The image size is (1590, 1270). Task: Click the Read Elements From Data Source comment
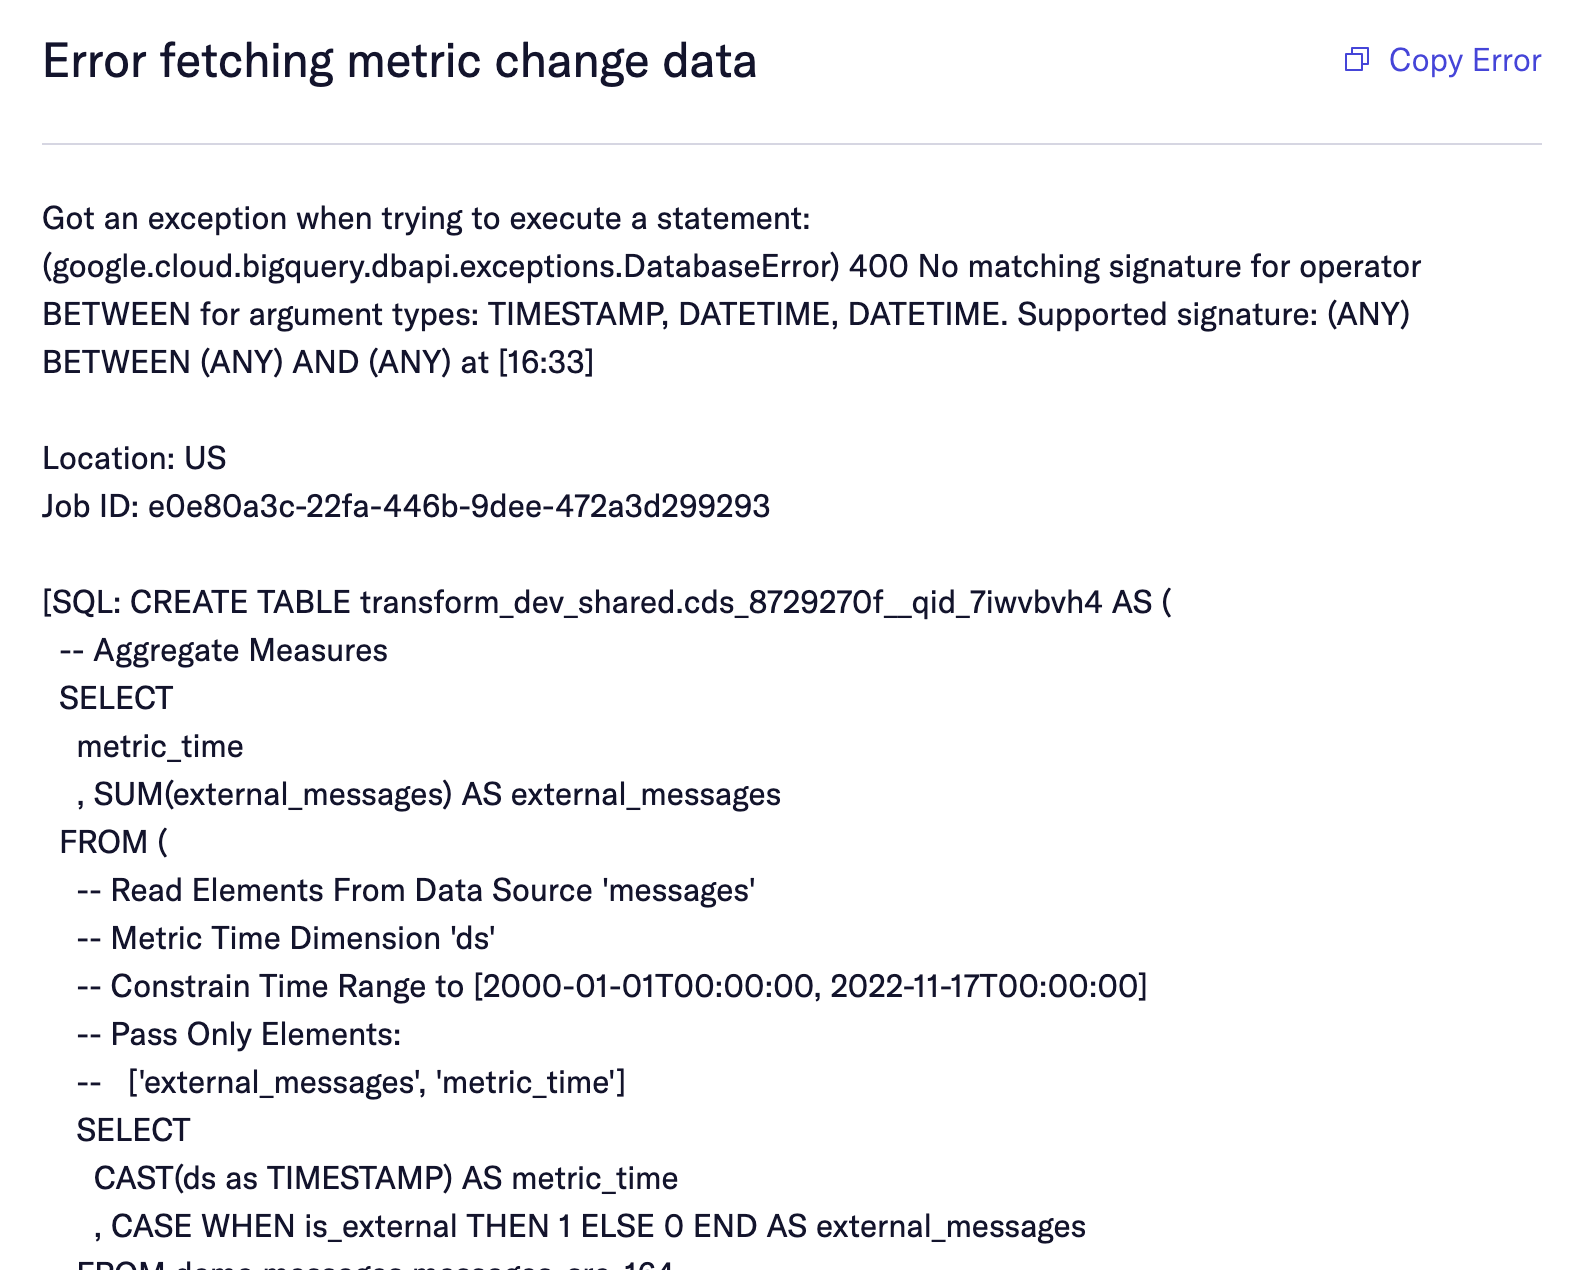pyautogui.click(x=415, y=890)
